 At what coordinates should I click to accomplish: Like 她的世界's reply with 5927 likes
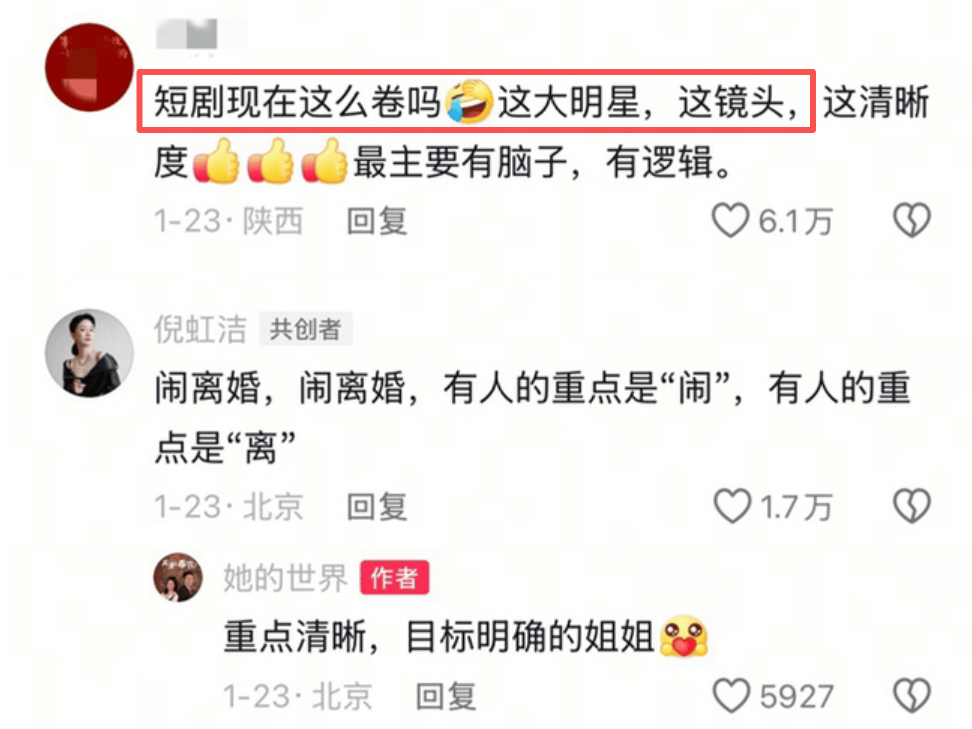click(731, 696)
